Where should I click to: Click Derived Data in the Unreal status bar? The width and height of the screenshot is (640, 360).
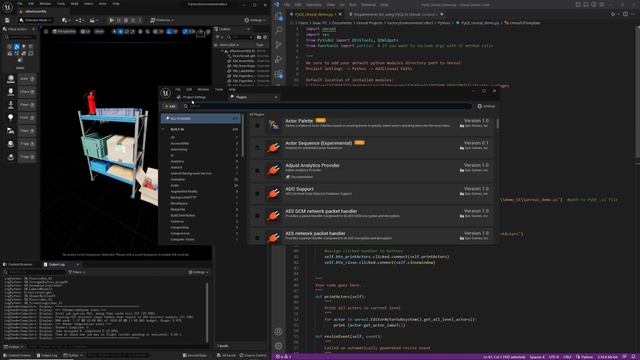(195, 356)
